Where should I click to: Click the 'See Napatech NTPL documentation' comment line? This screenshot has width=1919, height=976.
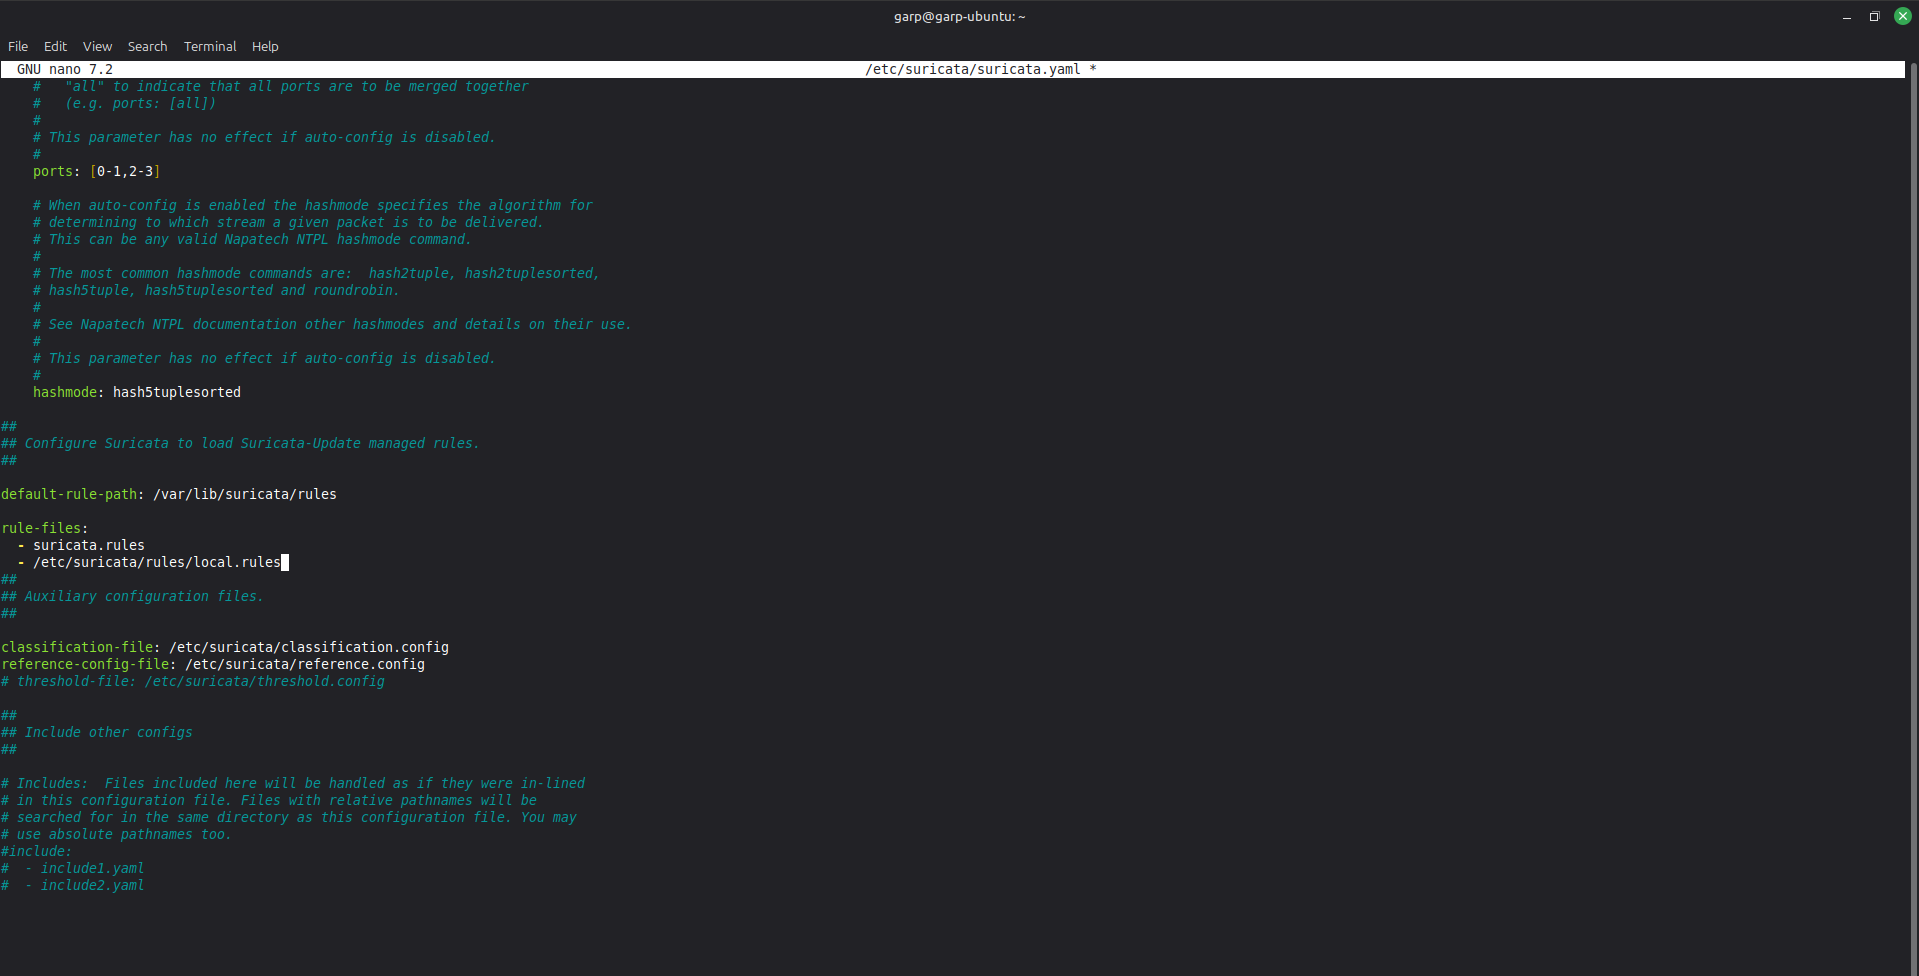click(332, 325)
